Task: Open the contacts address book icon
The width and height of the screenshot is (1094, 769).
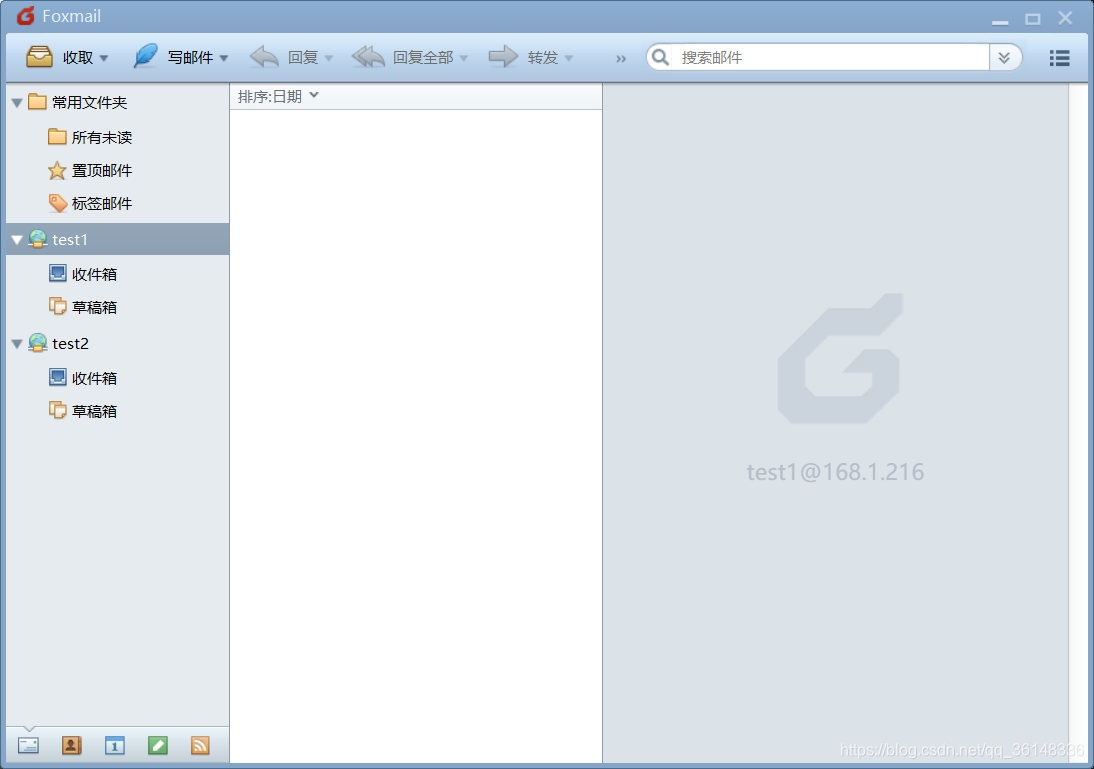Action: (x=72, y=745)
